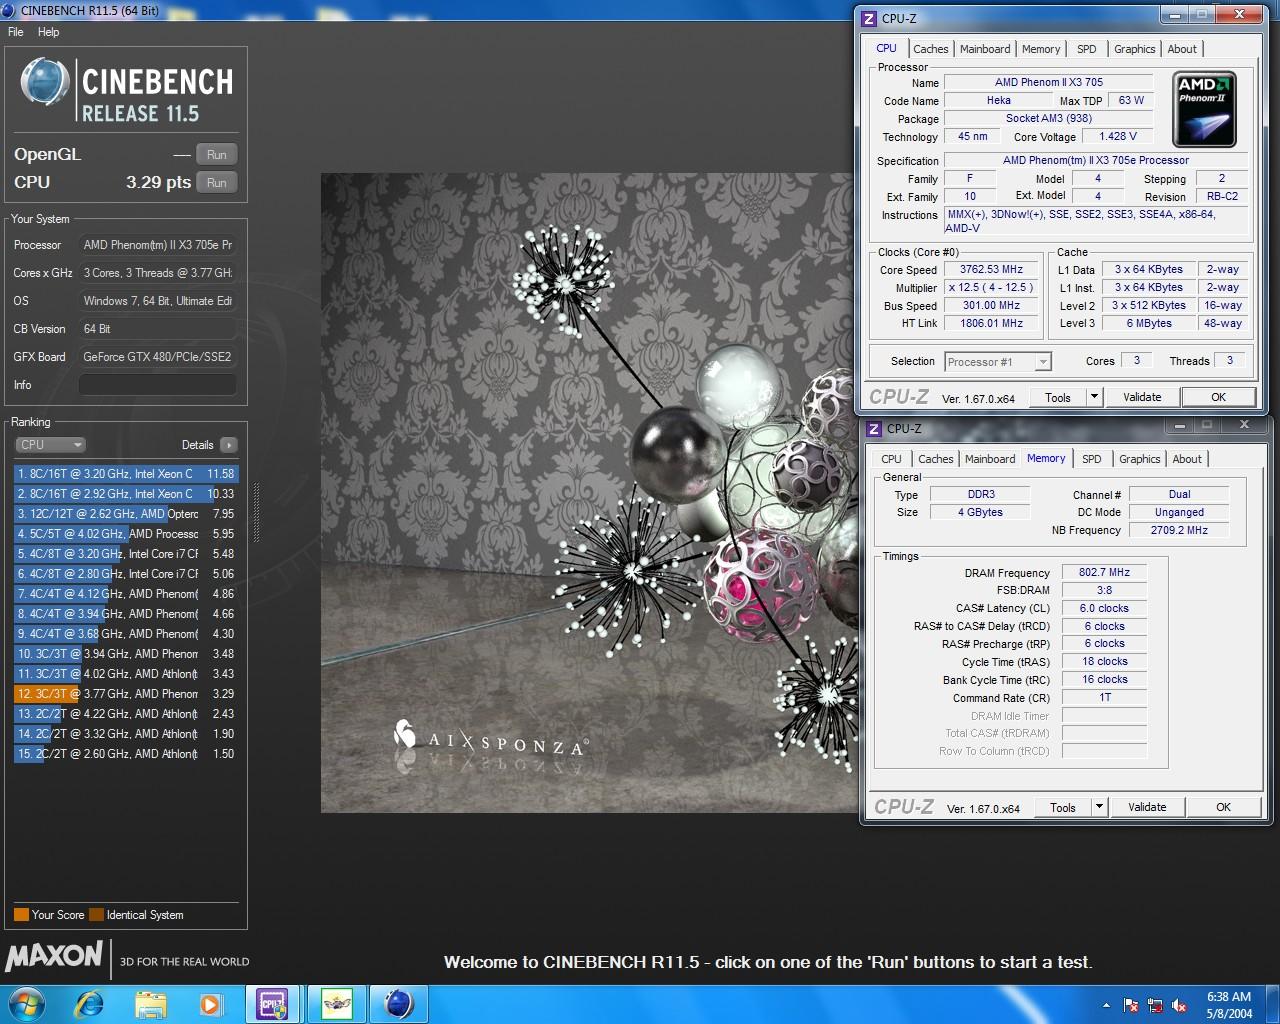Open volume speaker tray icon
This screenshot has height=1024, width=1280.
point(1179,1005)
